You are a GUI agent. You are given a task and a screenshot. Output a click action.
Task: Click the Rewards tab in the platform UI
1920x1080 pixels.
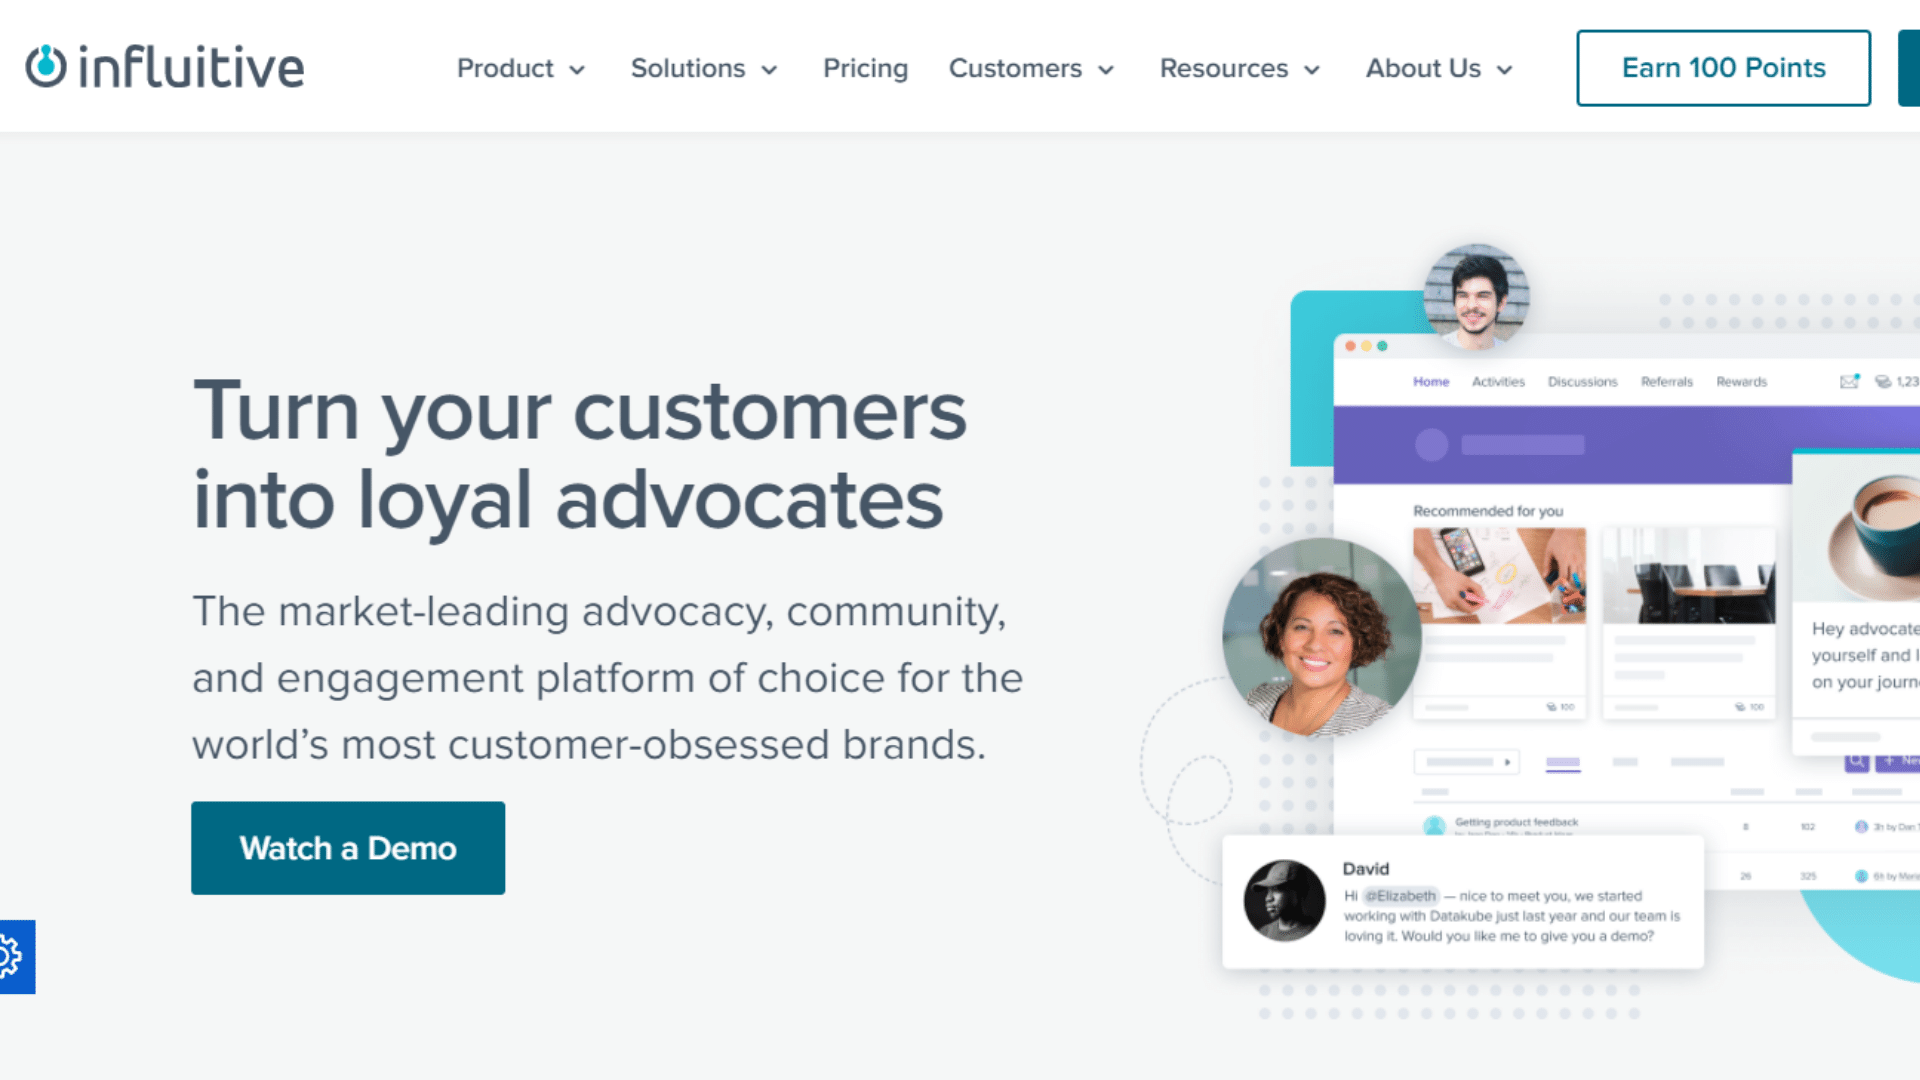coord(1743,381)
